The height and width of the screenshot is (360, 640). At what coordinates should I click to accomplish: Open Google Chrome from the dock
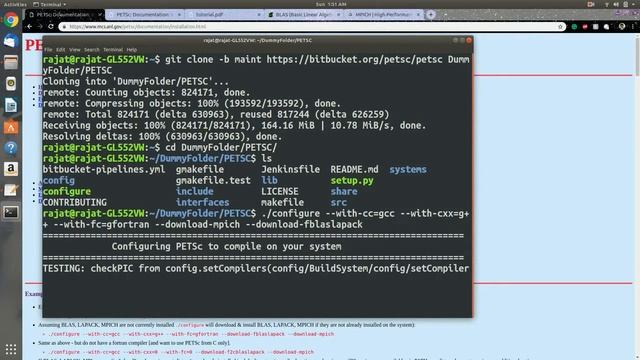[x=11, y=20]
